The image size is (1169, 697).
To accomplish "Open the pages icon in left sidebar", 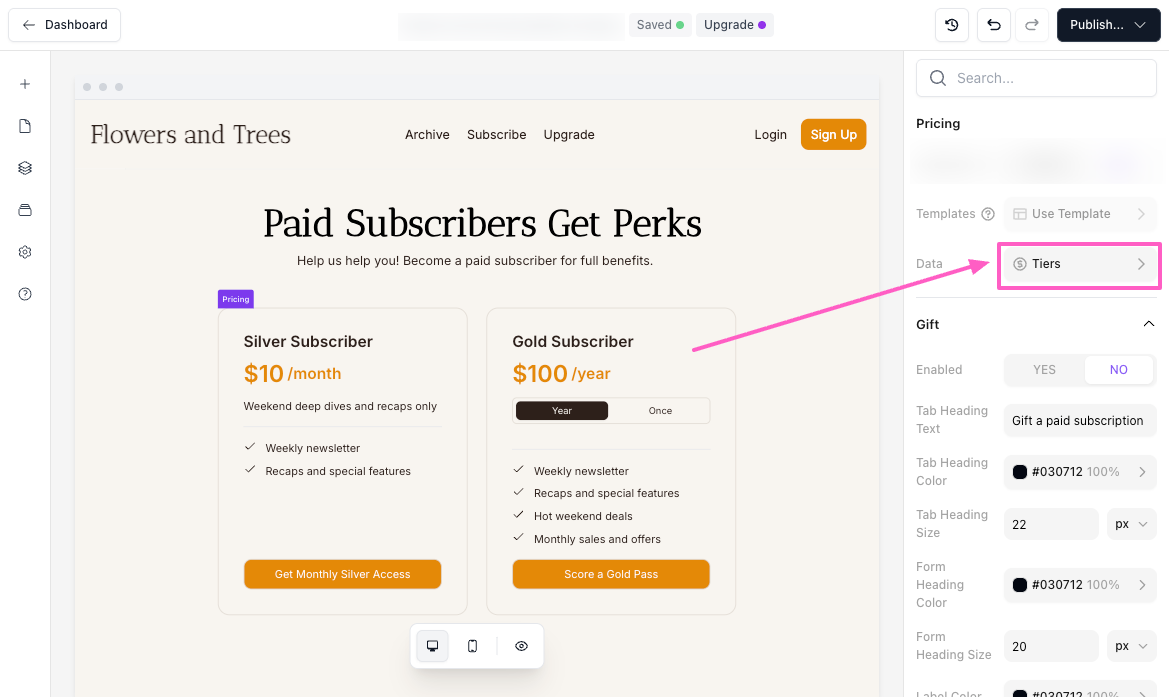I will point(25,126).
